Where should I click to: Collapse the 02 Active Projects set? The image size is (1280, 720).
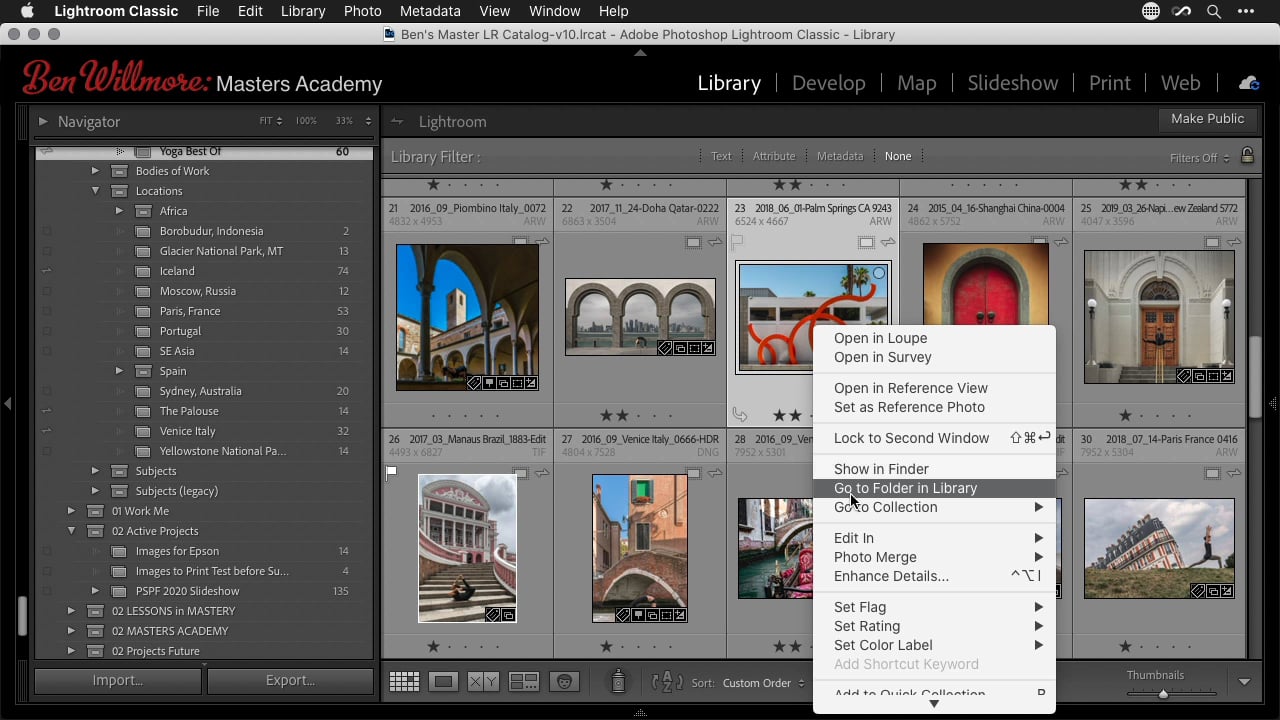coord(71,531)
